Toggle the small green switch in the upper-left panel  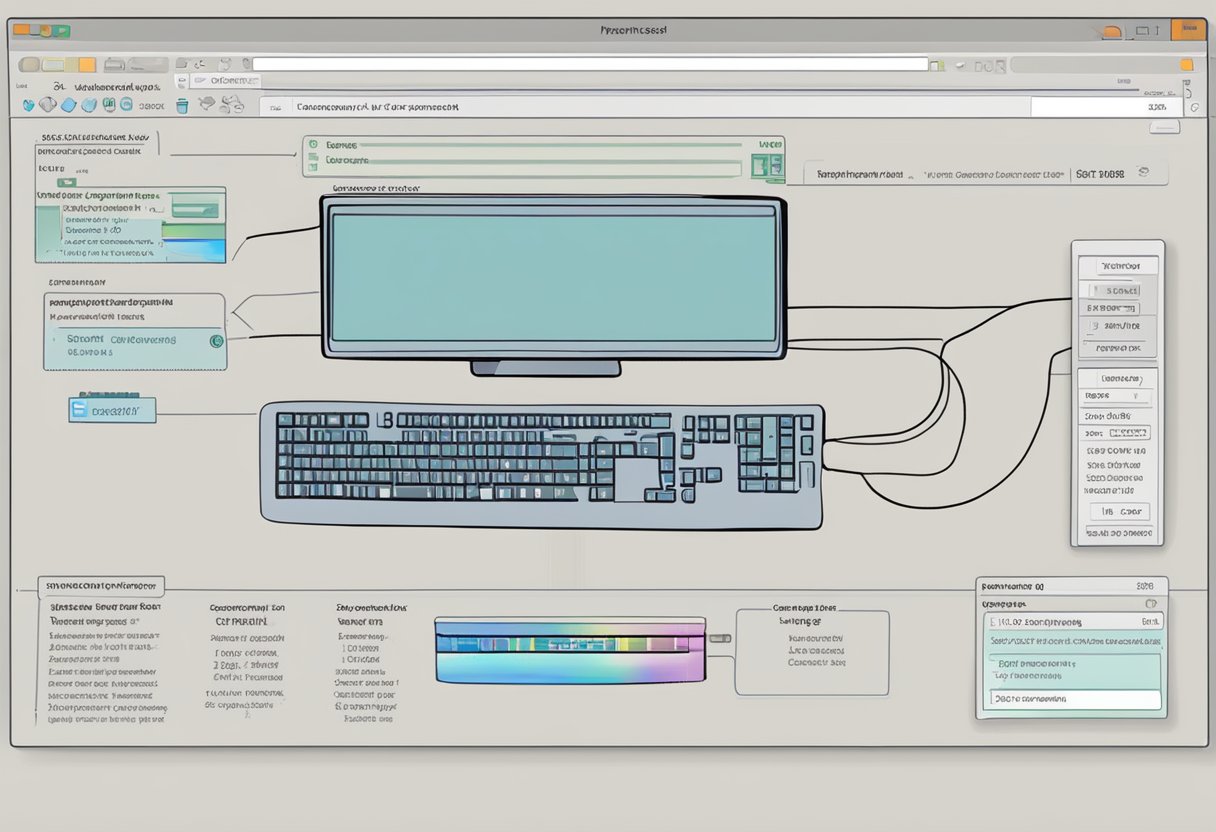pyautogui.click(x=67, y=183)
